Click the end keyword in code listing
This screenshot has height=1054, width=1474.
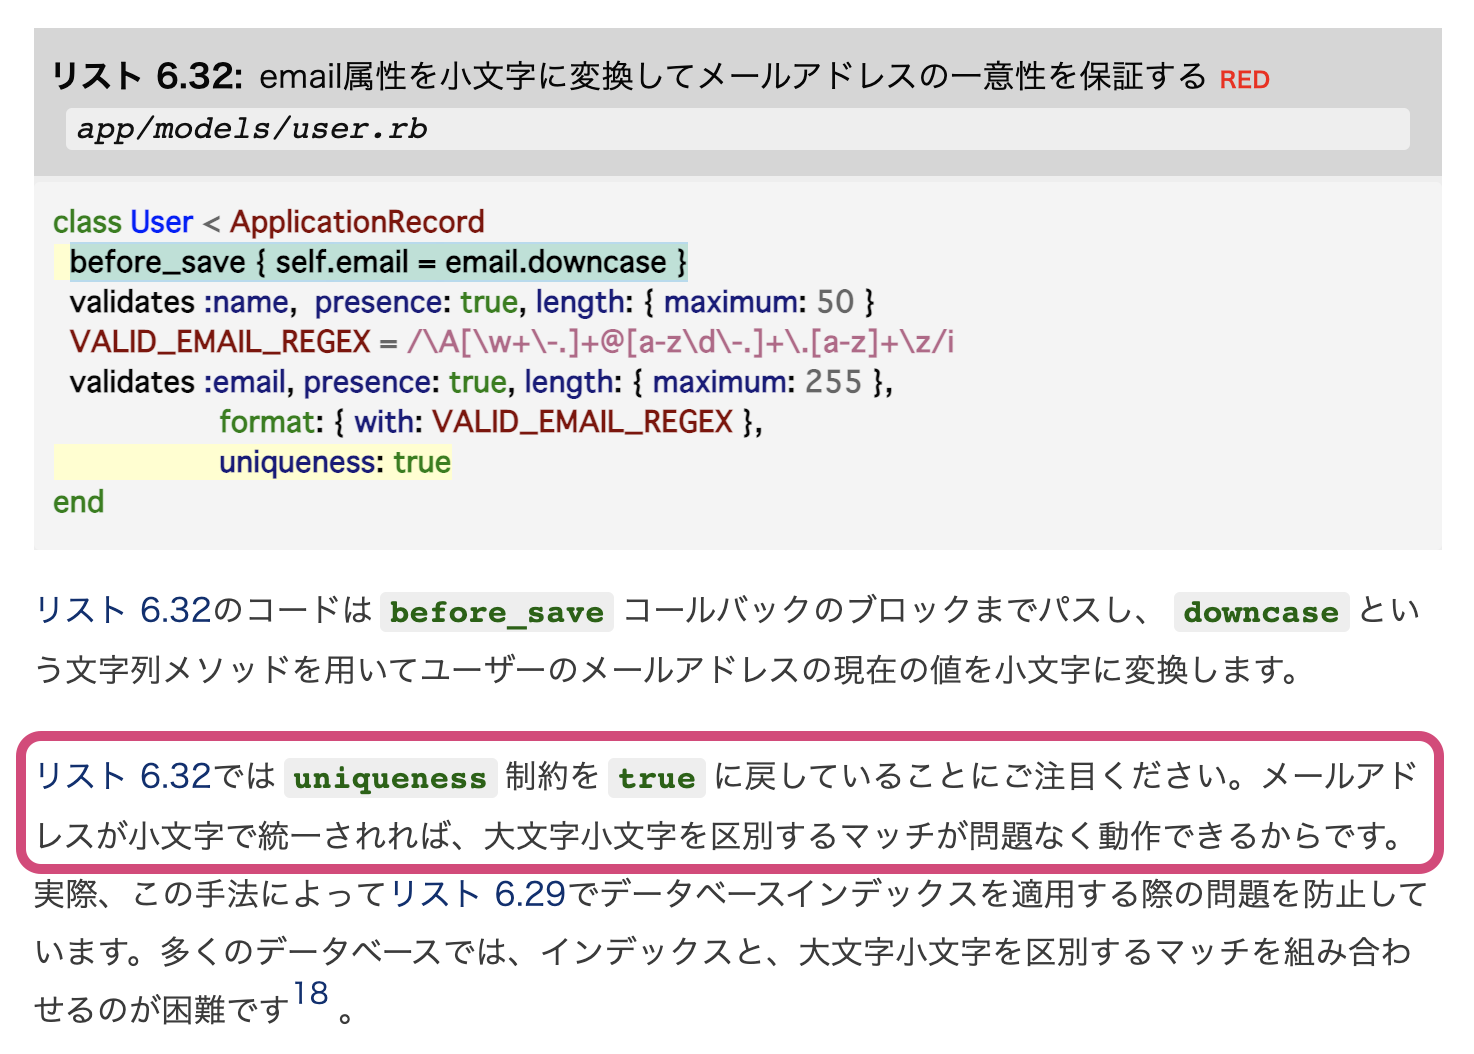78,501
